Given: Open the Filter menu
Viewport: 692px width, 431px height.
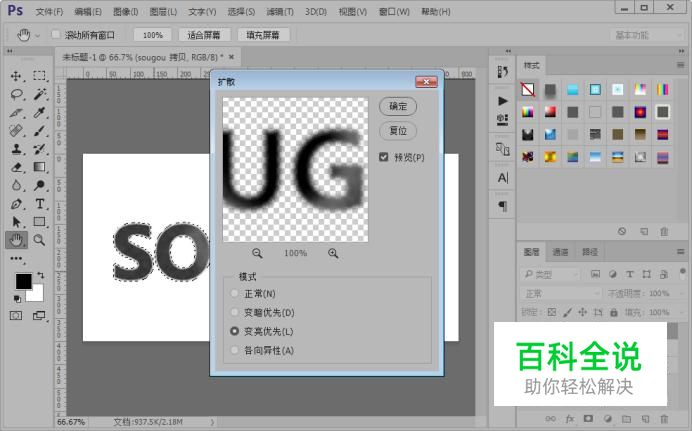Looking at the screenshot, I should coord(280,12).
